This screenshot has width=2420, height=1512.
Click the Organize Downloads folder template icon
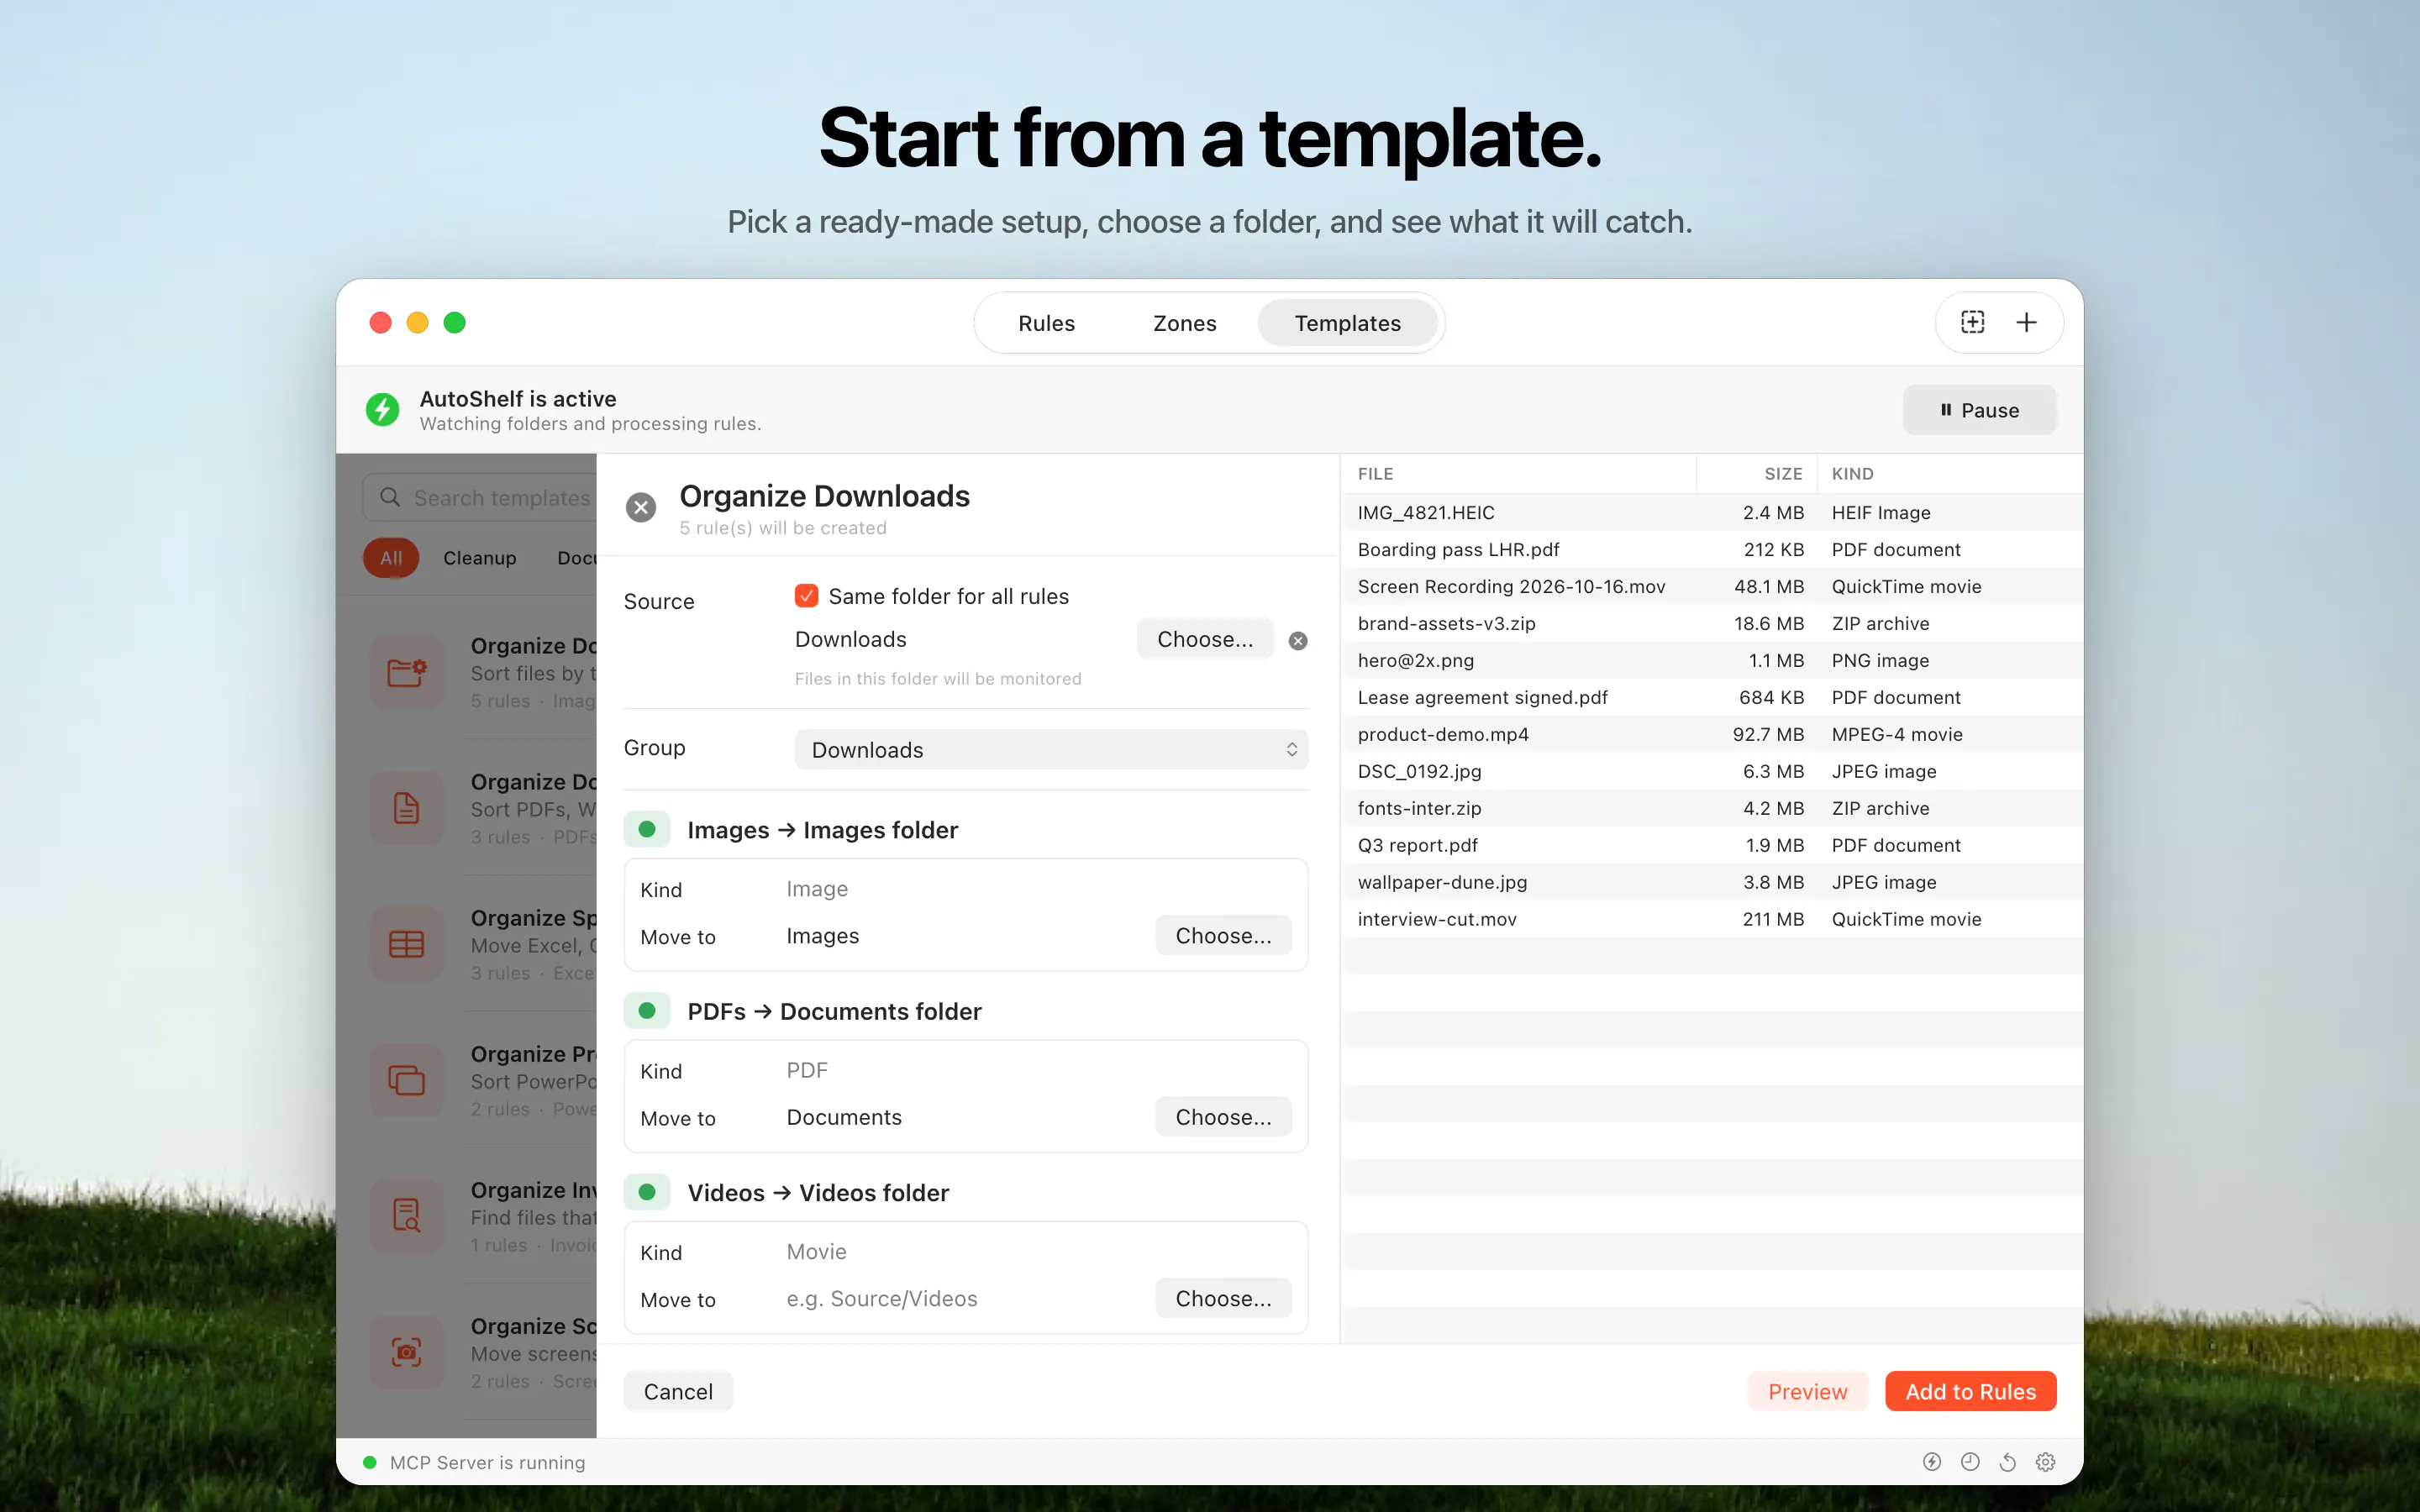pos(406,672)
